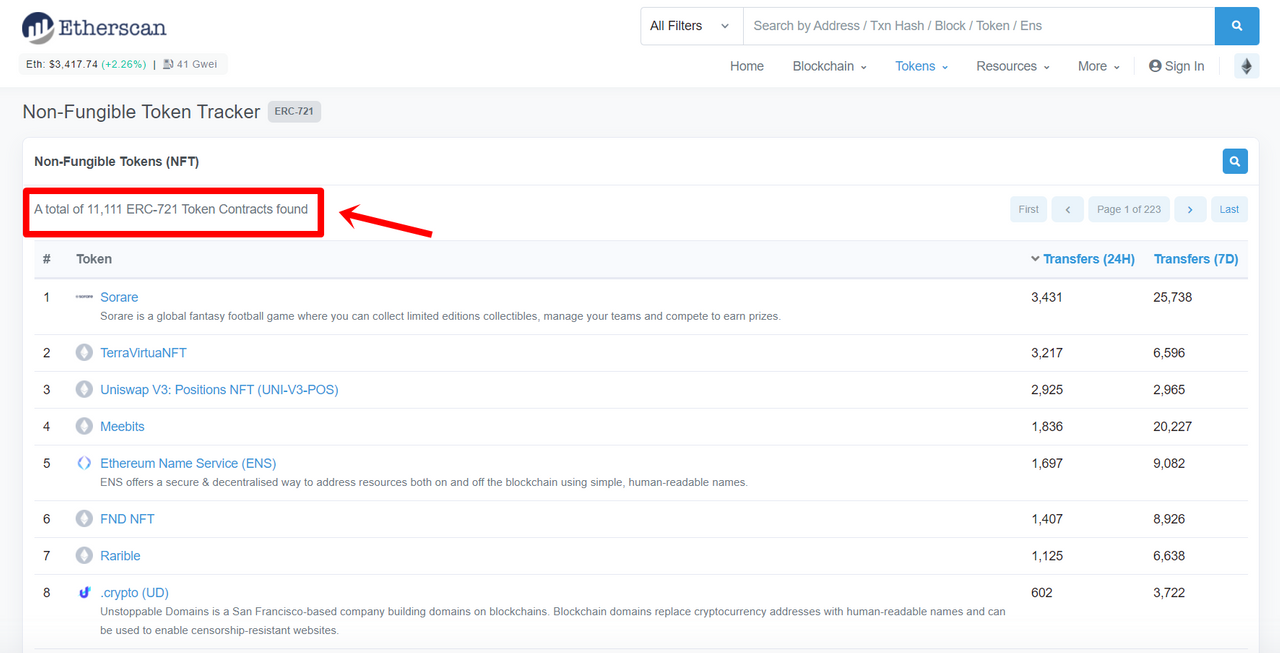The width and height of the screenshot is (1280, 653).
Task: Go to the next page arrow
Action: 1190,209
